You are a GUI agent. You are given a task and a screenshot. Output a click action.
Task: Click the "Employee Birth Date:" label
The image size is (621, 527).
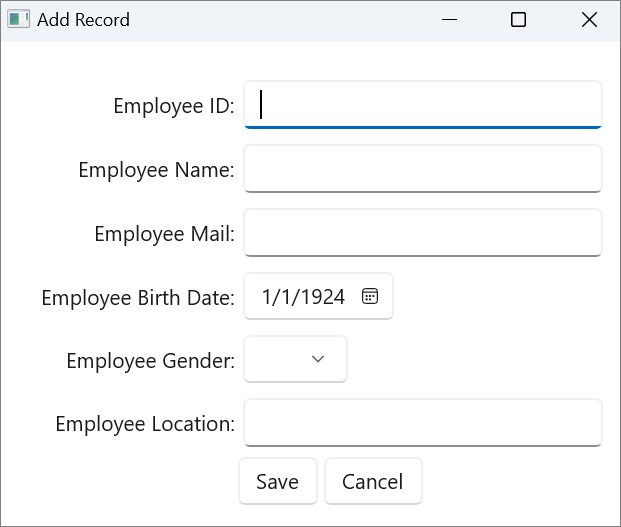[x=137, y=298]
